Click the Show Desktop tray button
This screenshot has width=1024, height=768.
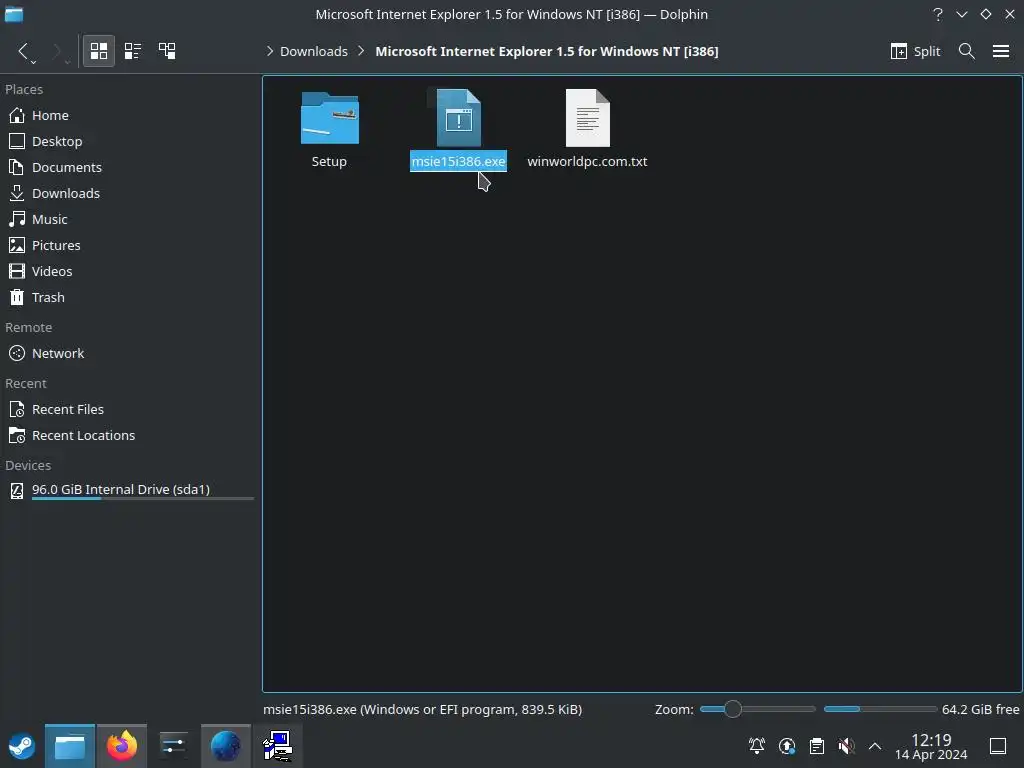point(998,746)
